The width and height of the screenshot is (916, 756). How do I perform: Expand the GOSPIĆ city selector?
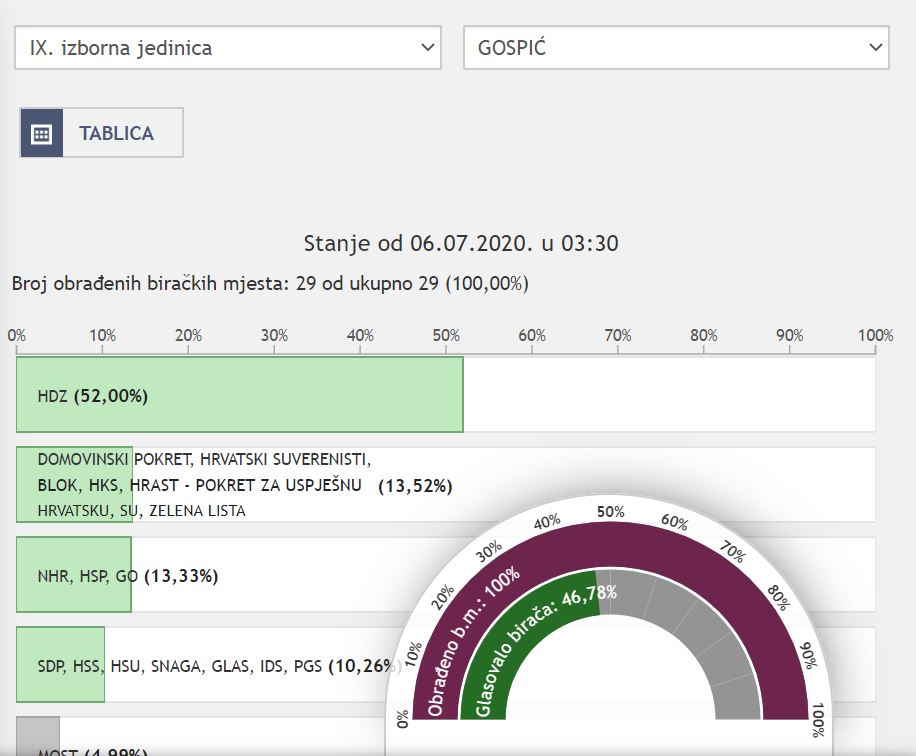[676, 48]
